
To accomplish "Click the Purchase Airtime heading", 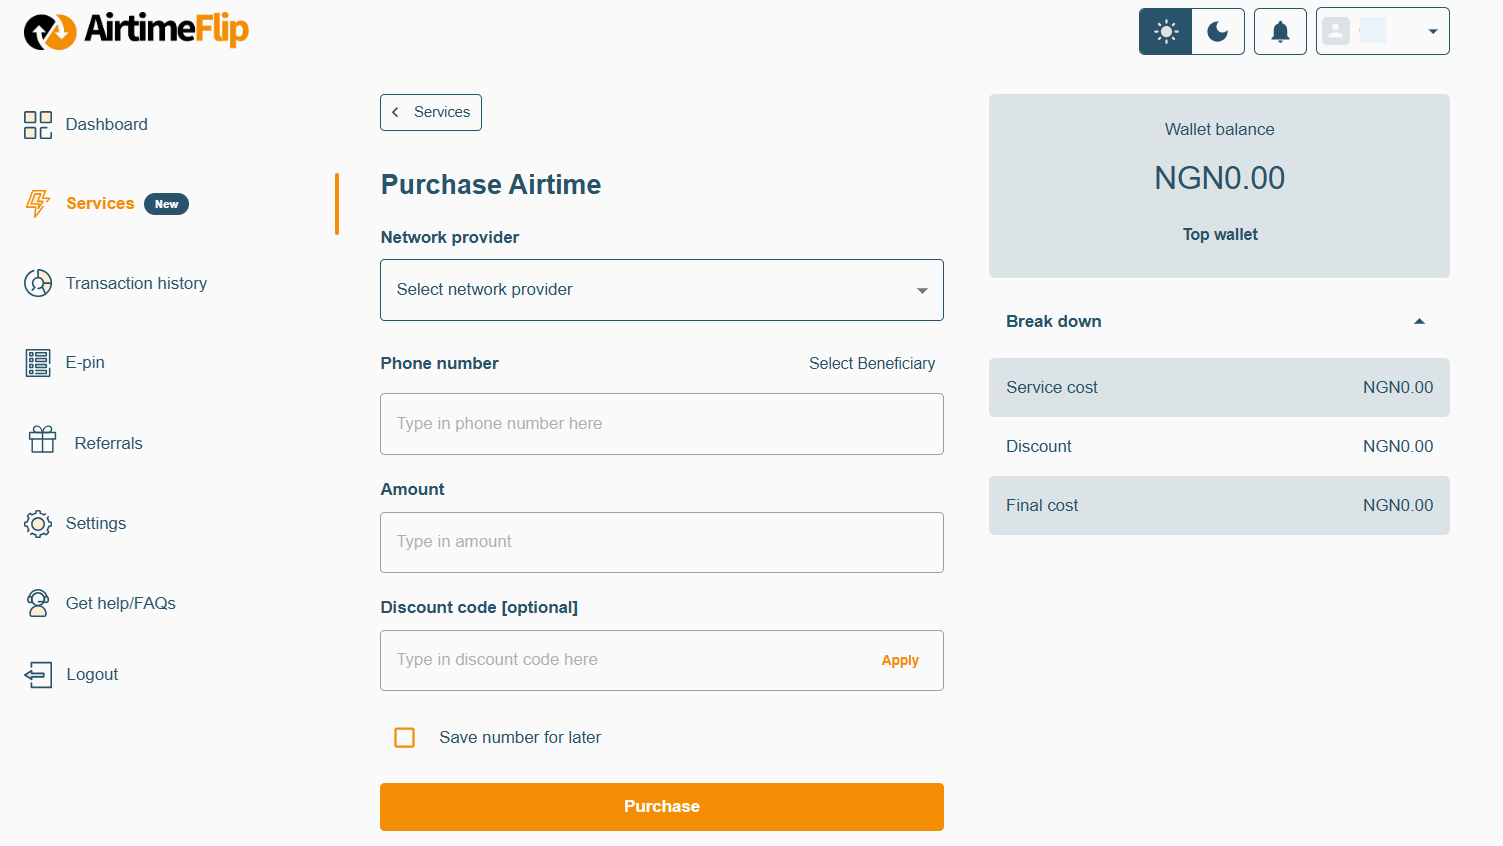I will coord(491,185).
